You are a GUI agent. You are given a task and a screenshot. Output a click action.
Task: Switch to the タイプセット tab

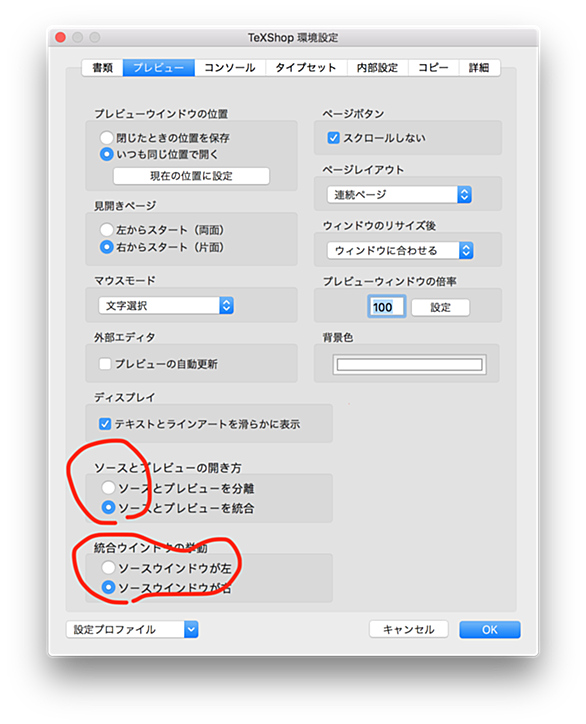click(306, 67)
